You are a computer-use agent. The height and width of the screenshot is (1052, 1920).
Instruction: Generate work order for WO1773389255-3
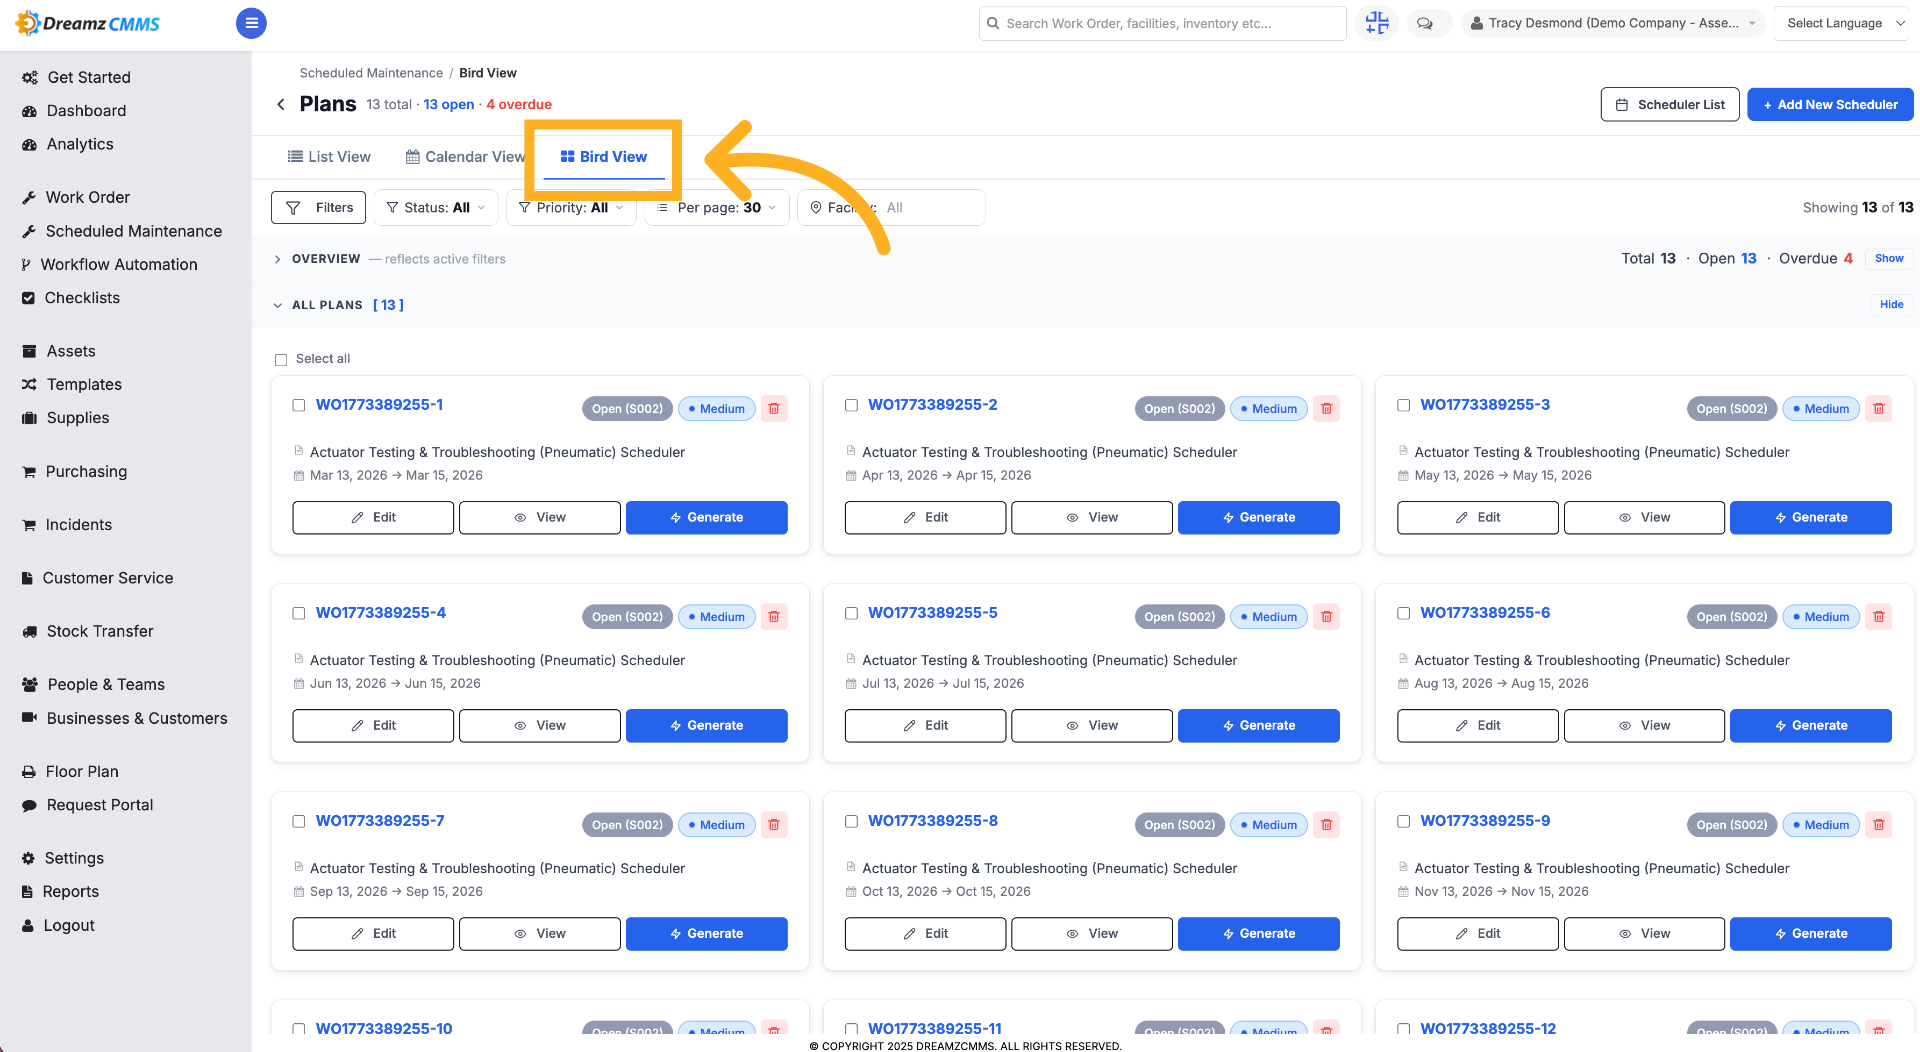tap(1810, 517)
